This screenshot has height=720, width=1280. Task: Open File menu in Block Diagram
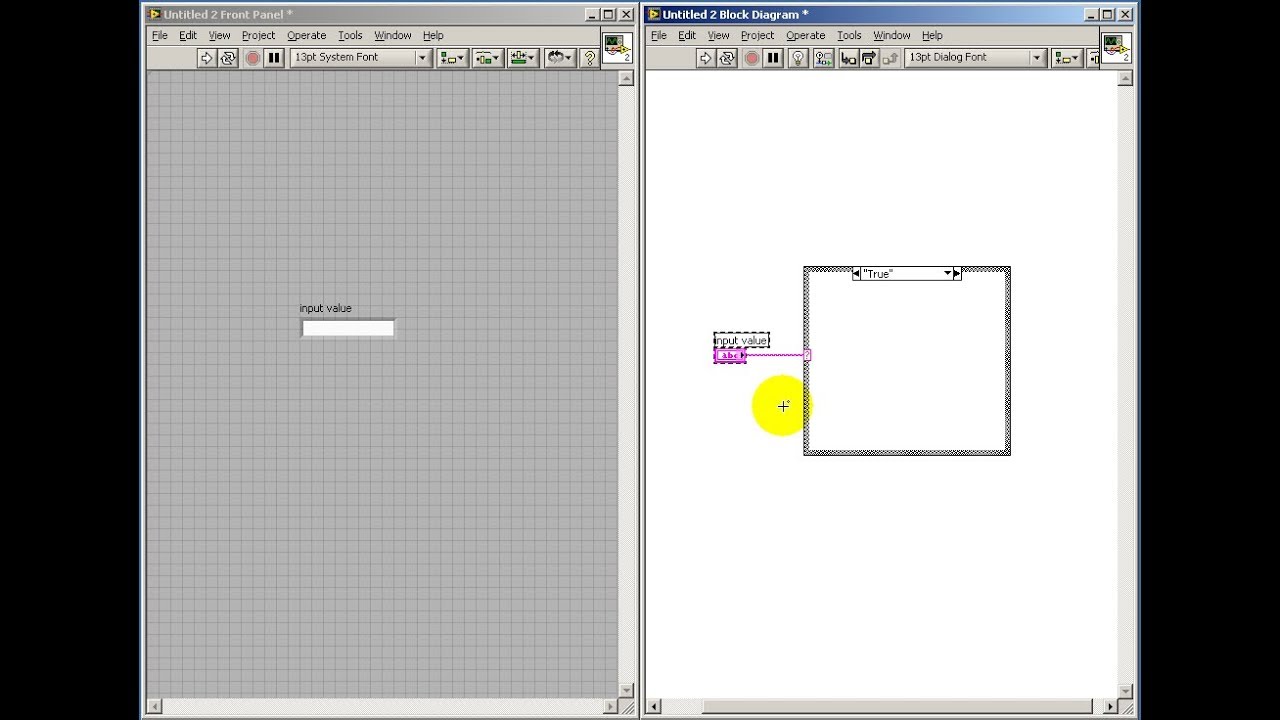[x=659, y=35]
